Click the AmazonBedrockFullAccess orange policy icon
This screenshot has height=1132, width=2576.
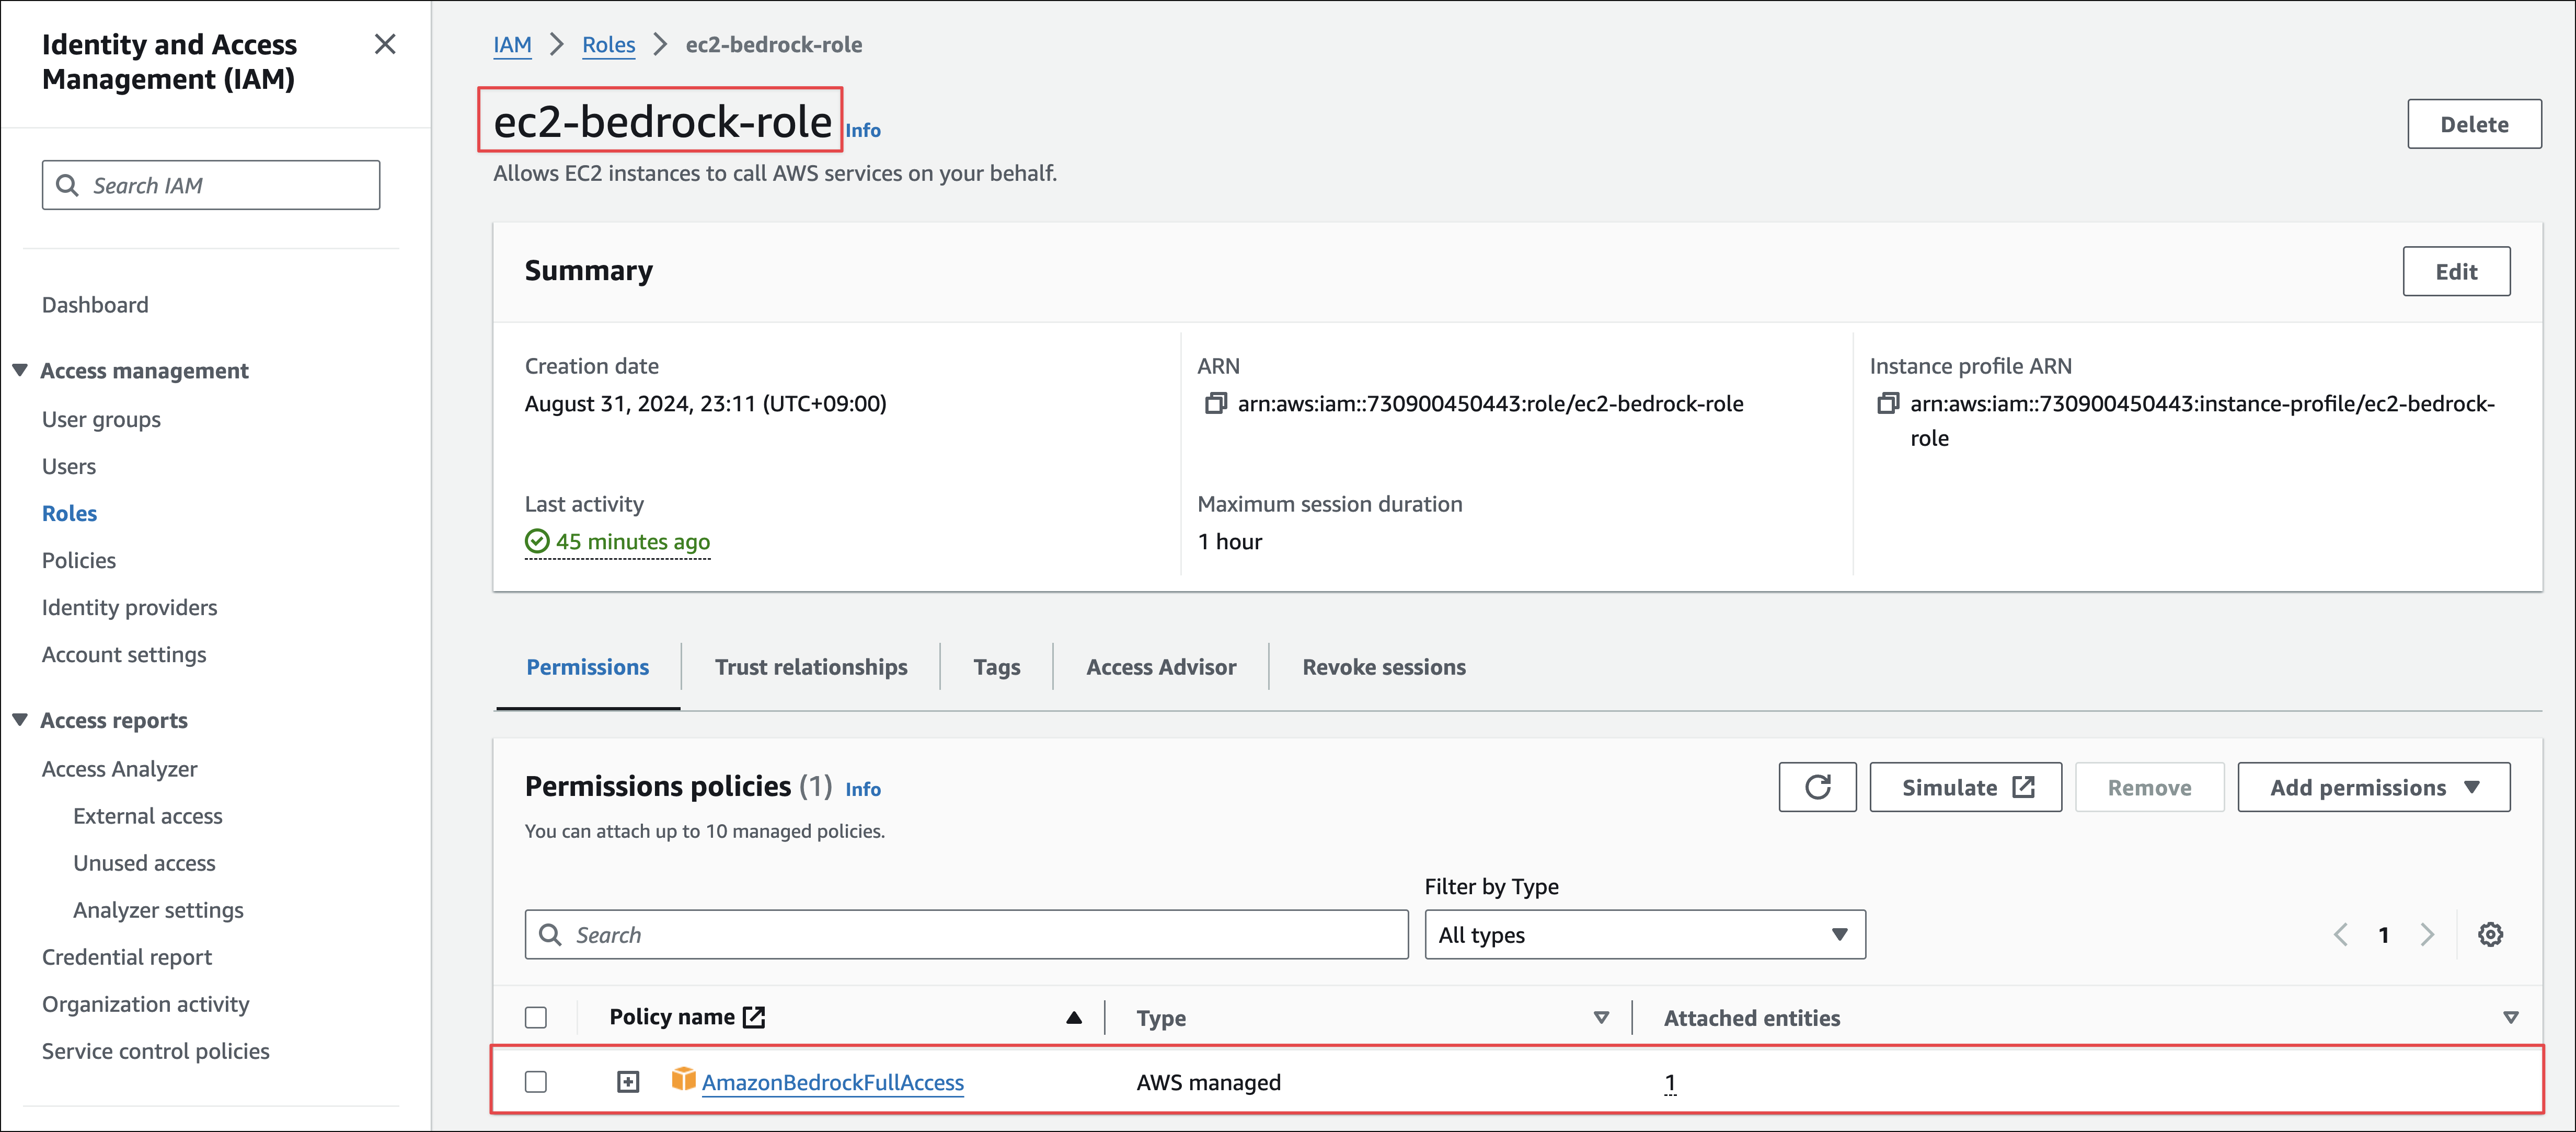click(x=683, y=1079)
